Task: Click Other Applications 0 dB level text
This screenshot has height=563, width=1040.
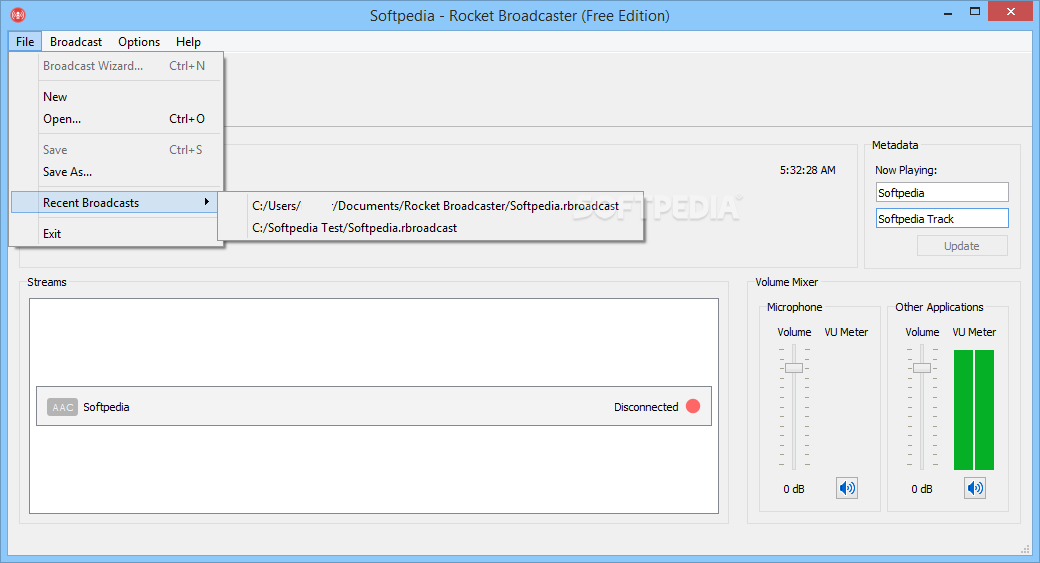Action: pyautogui.click(x=921, y=489)
